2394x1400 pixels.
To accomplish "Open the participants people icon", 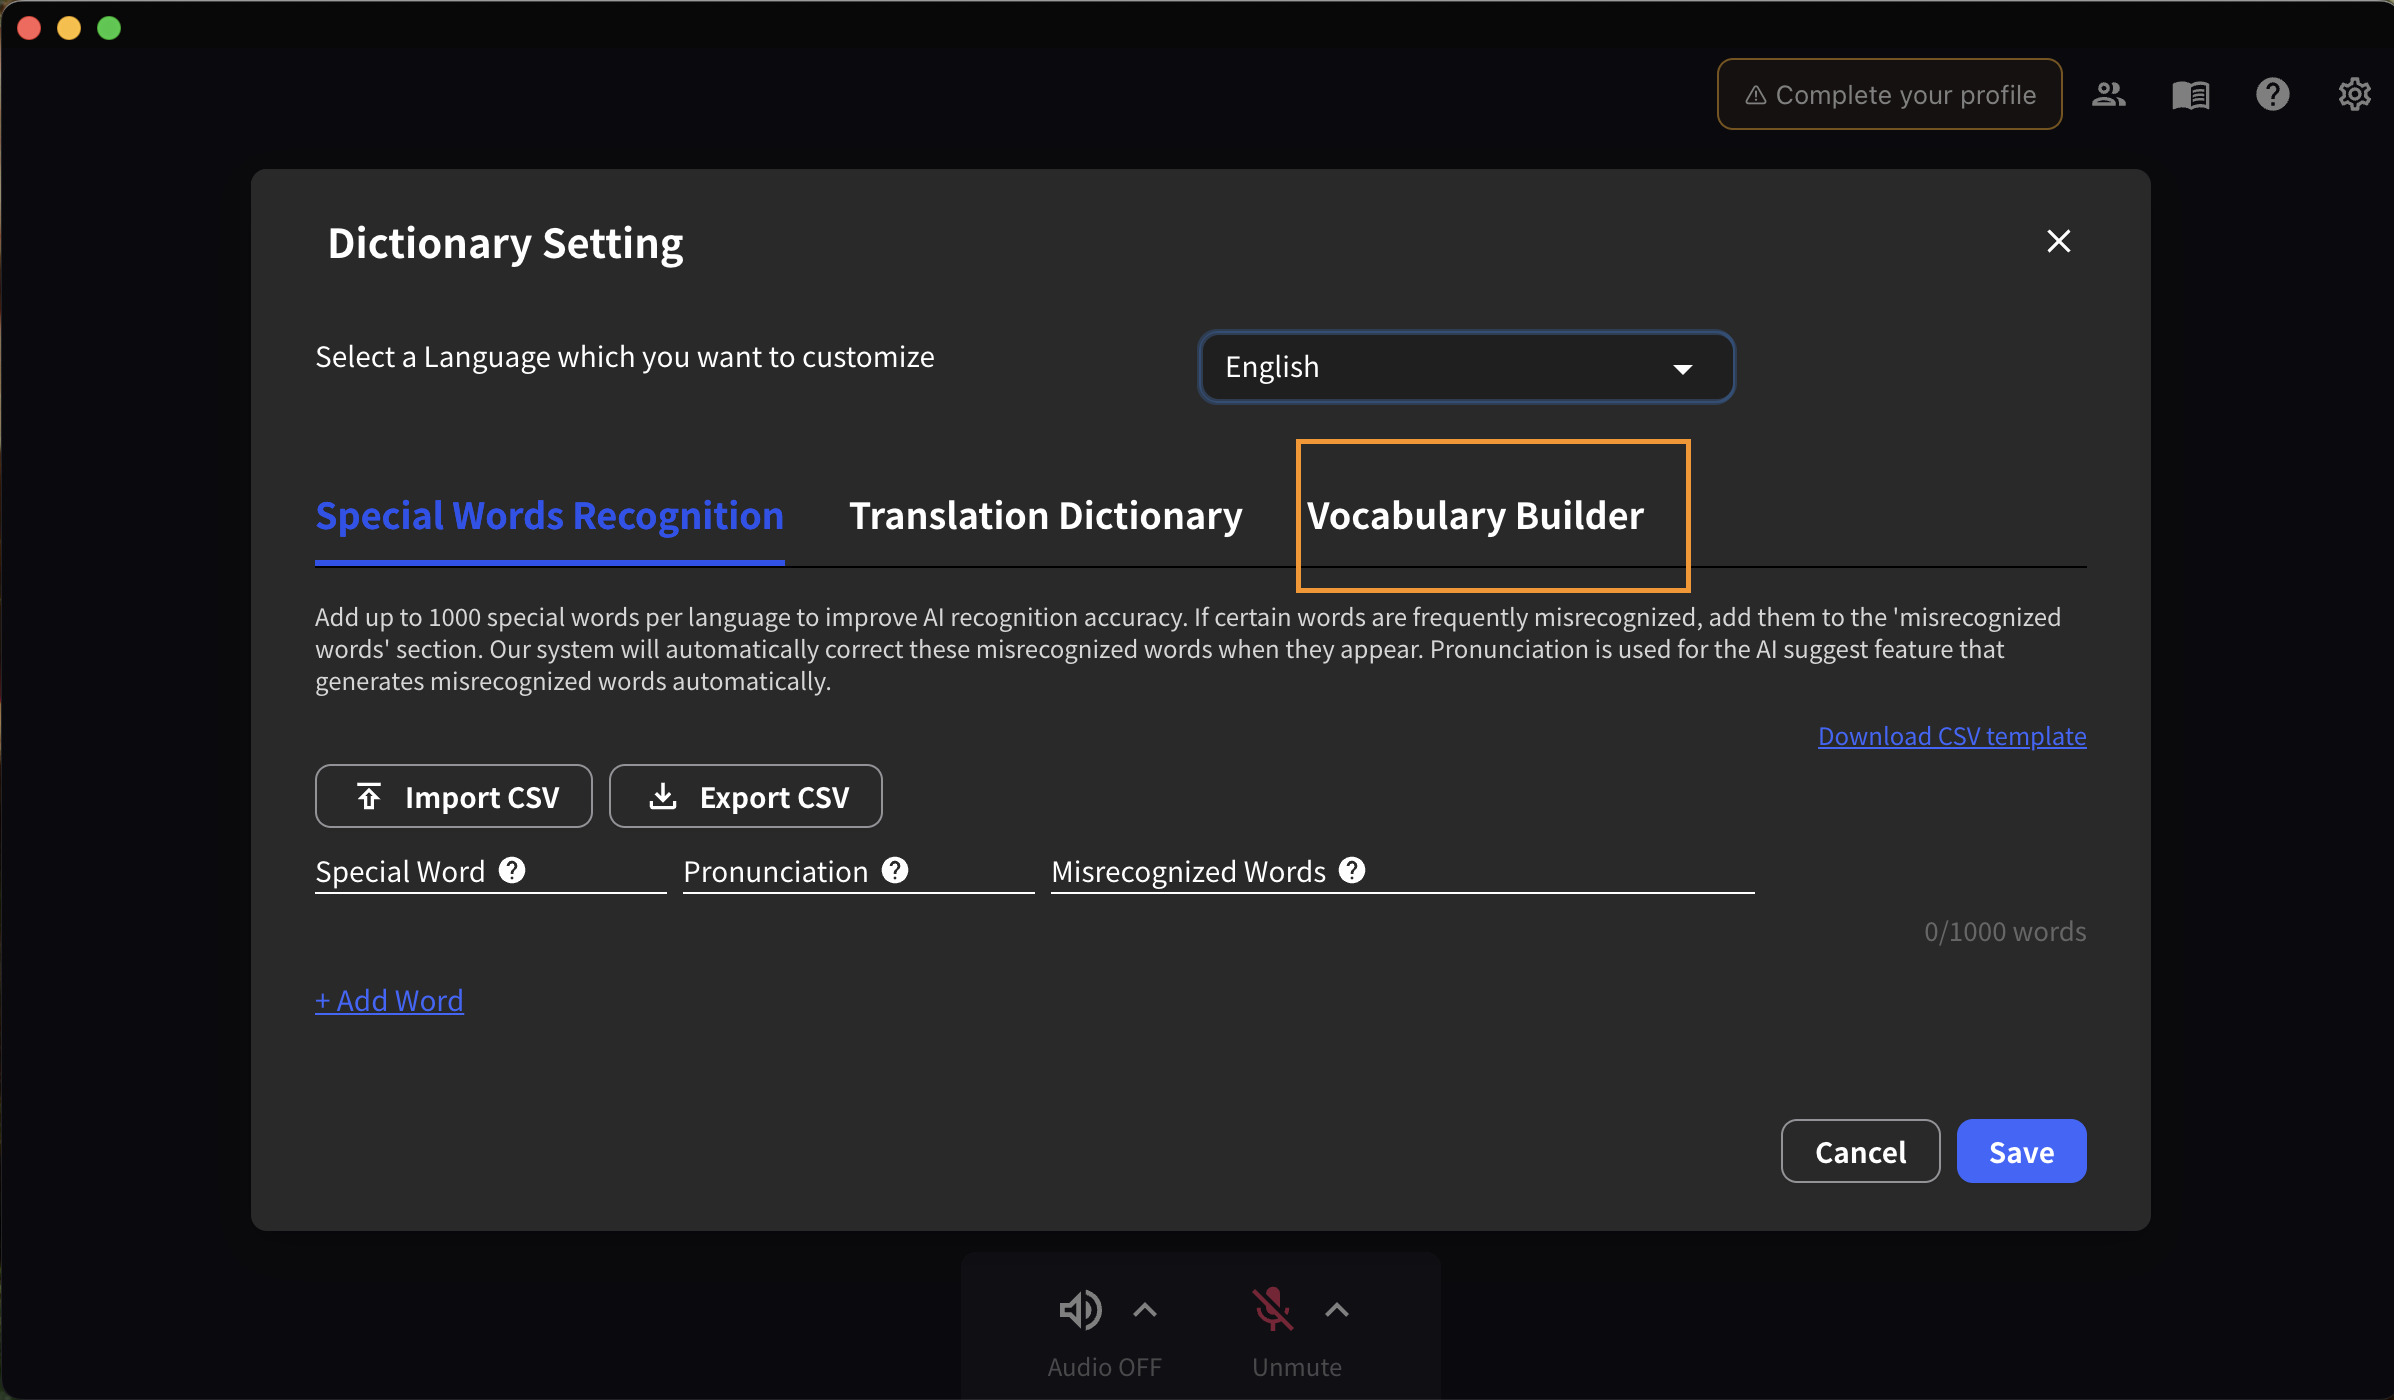I will pos(2108,94).
